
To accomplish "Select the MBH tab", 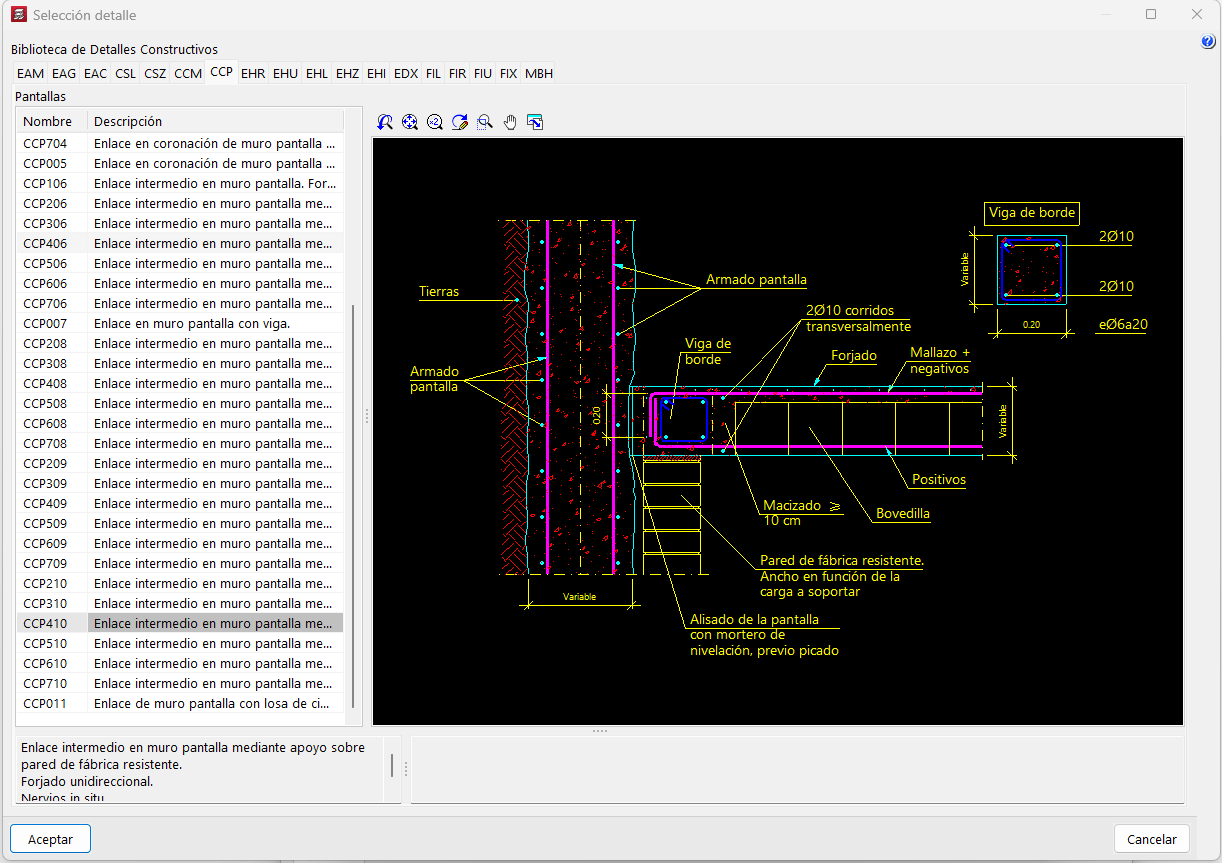I will click(539, 73).
